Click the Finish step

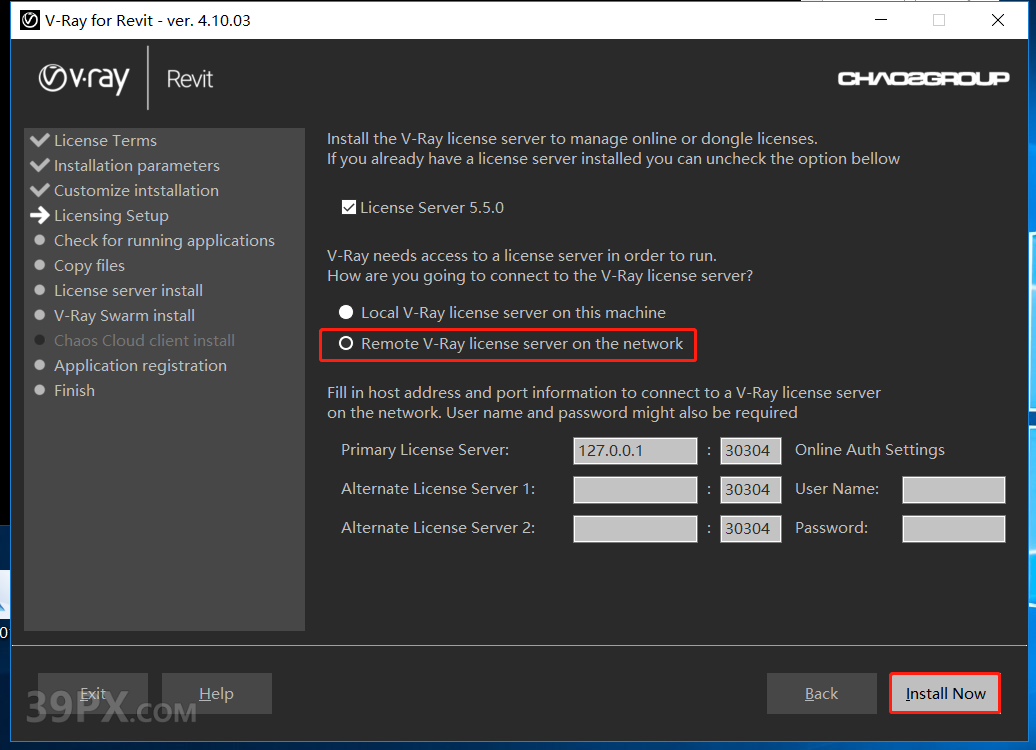[74, 391]
